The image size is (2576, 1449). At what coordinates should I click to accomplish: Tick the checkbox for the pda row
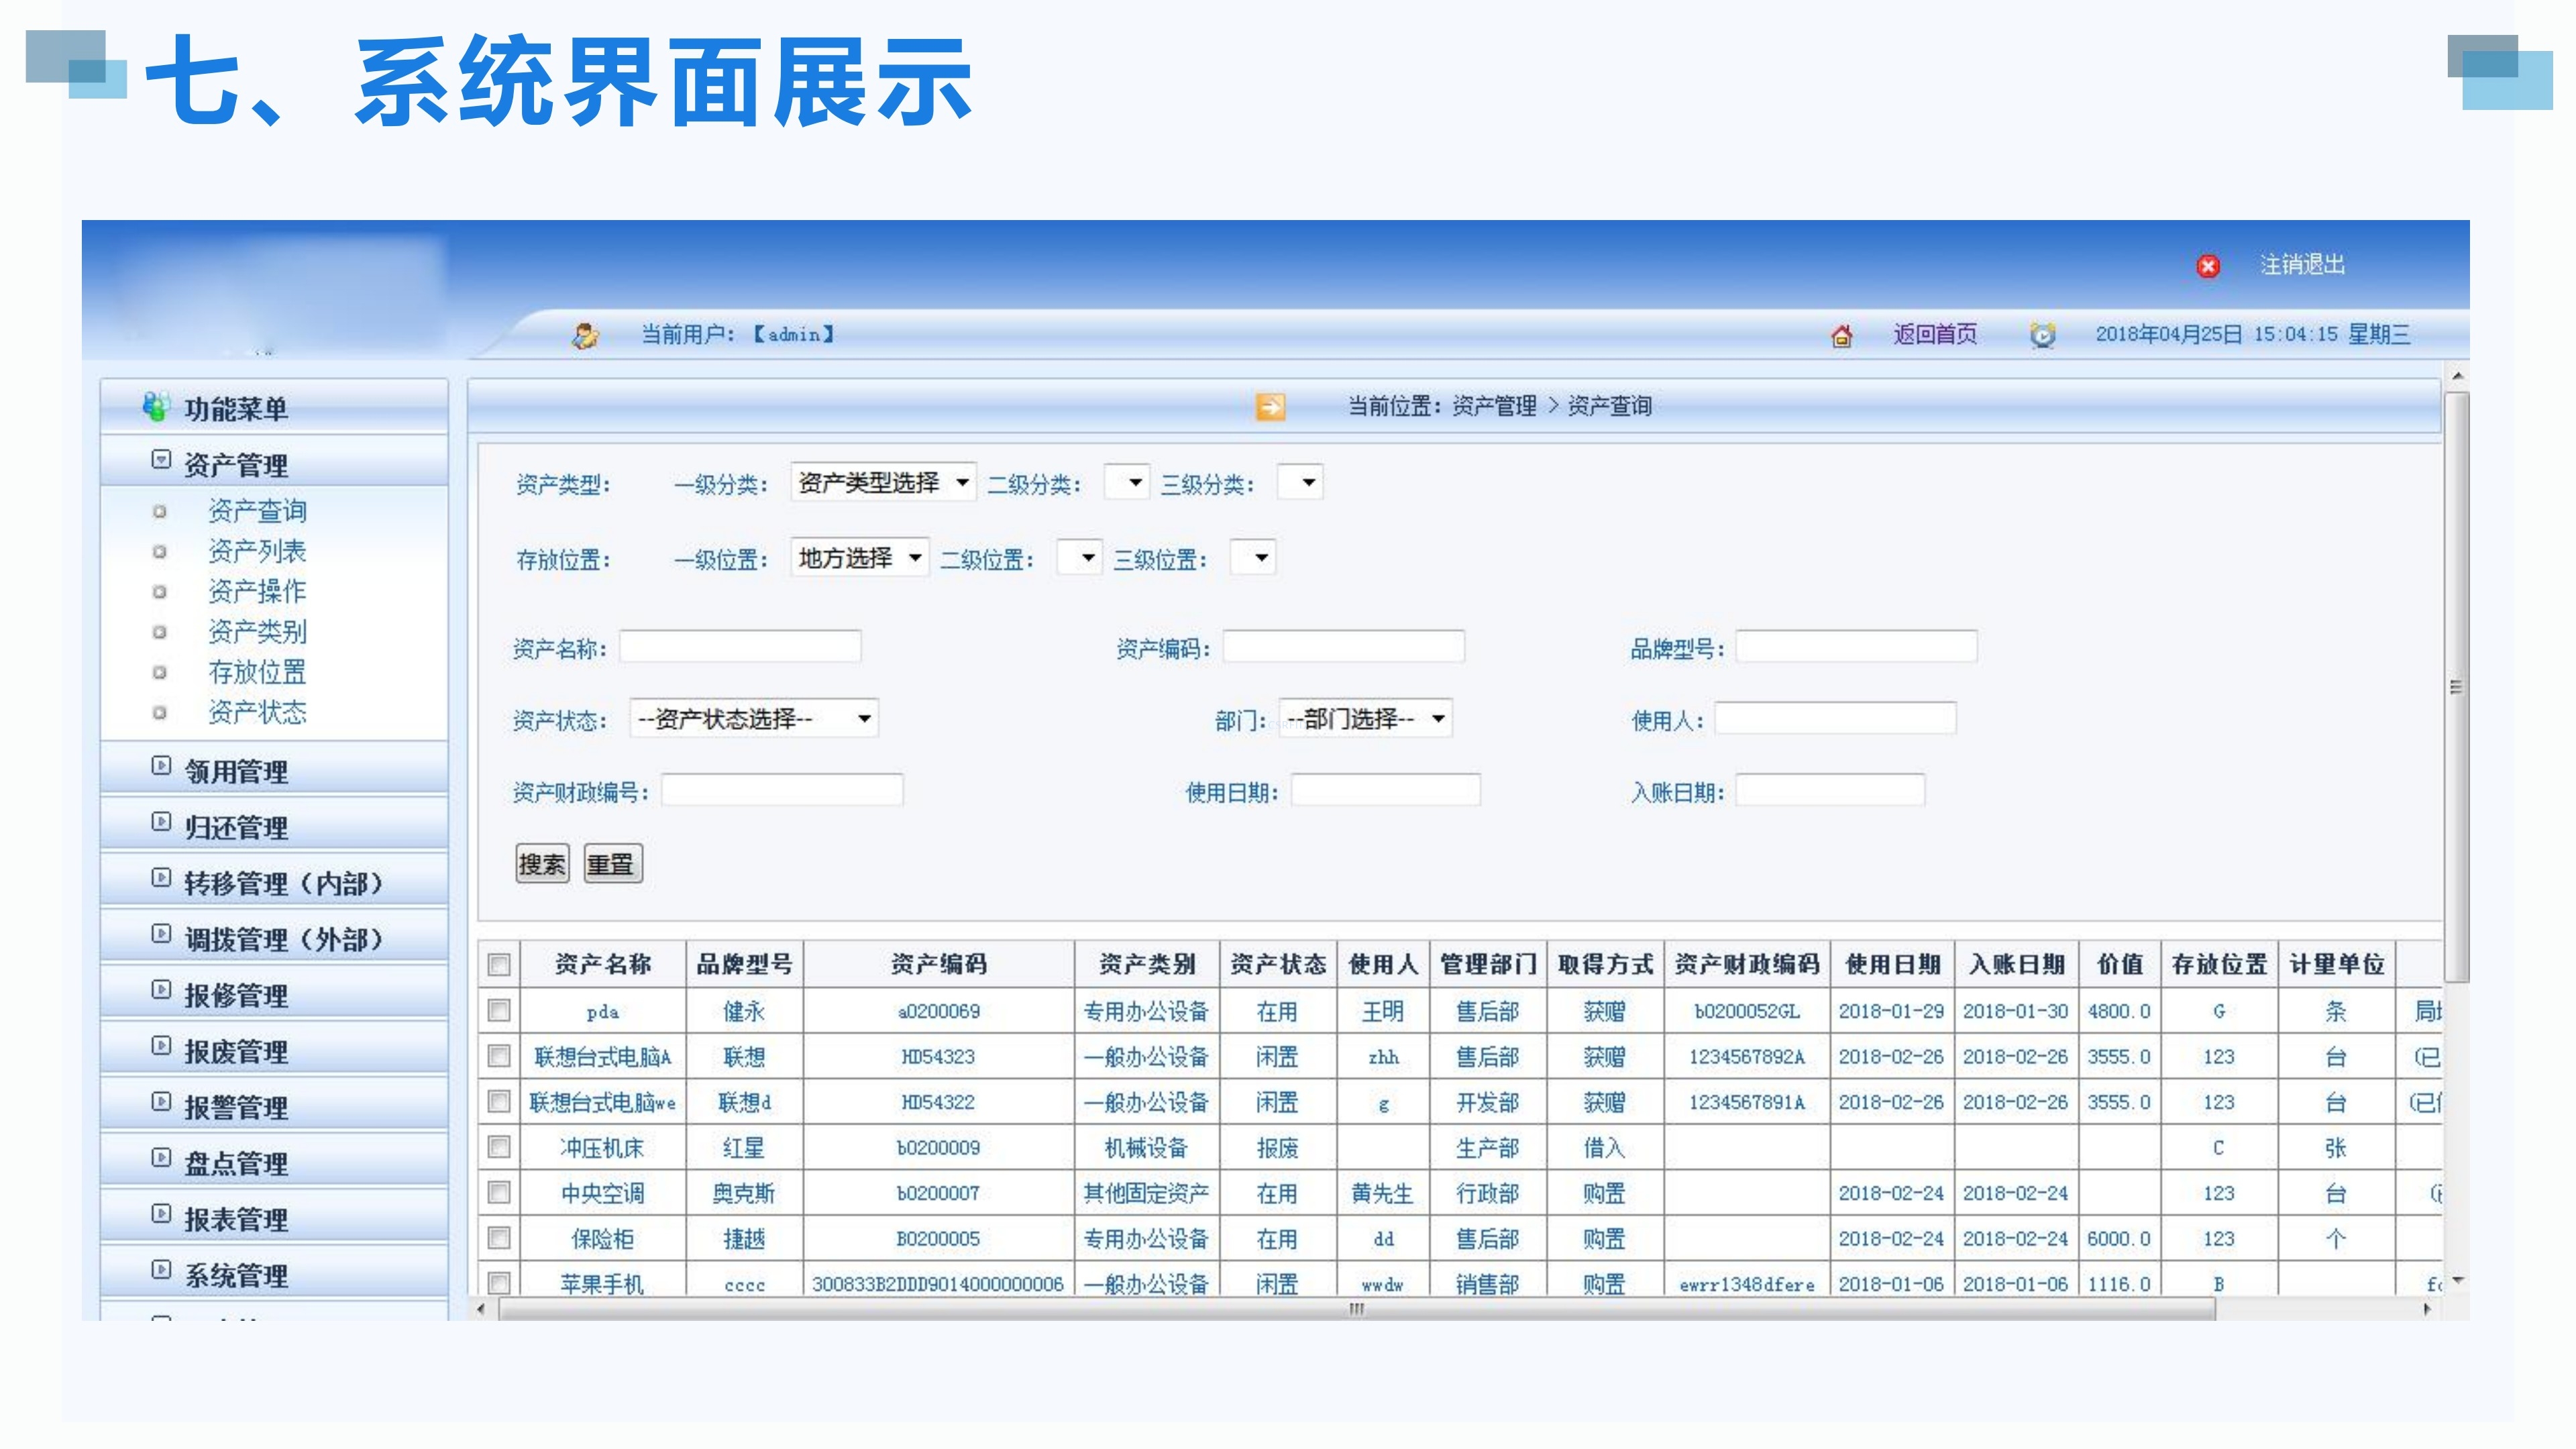click(x=499, y=1010)
